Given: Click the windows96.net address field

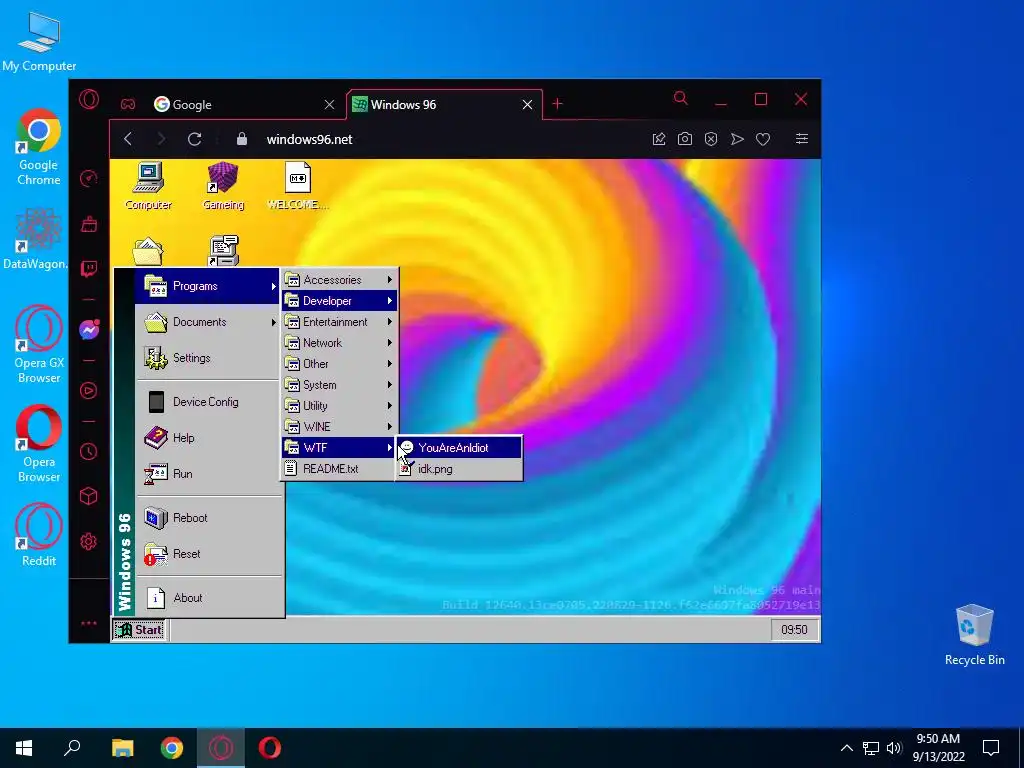Looking at the screenshot, I should [310, 139].
